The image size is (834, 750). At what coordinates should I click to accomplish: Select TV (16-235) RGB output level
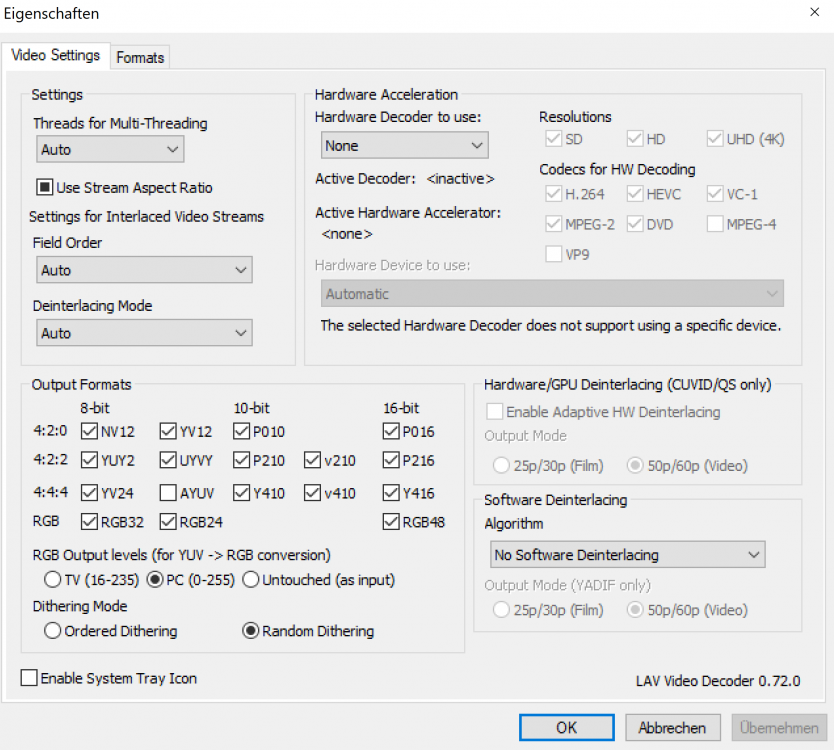52,579
